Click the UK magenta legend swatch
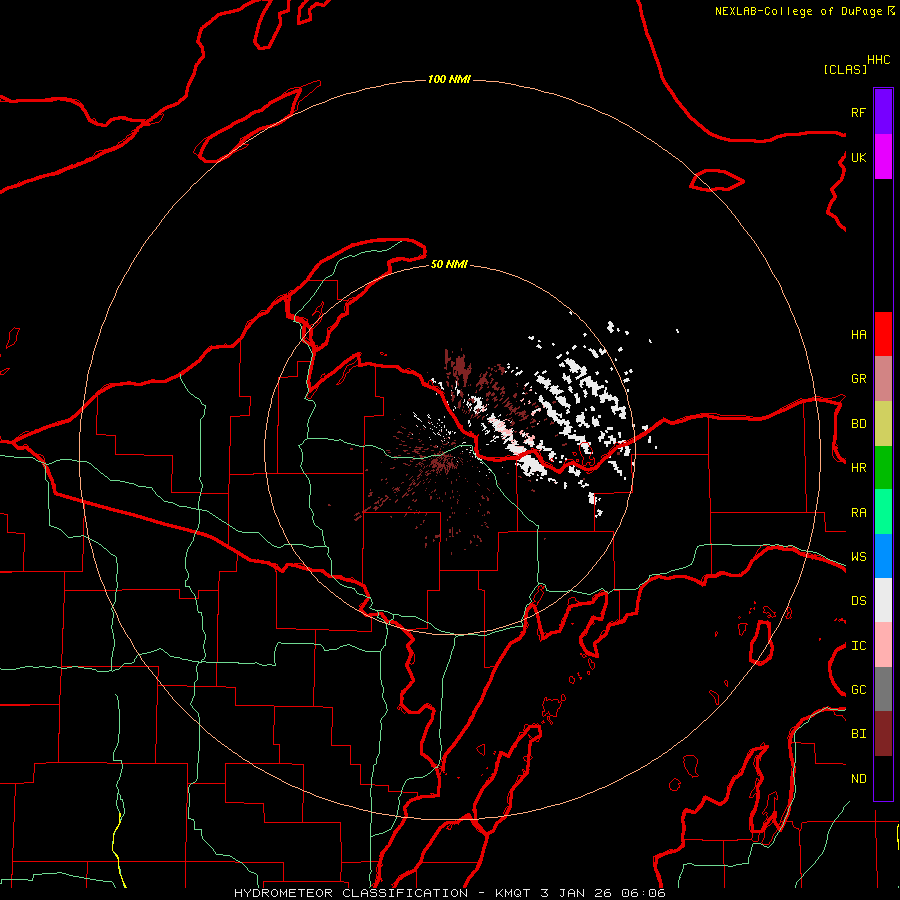 [x=883, y=157]
